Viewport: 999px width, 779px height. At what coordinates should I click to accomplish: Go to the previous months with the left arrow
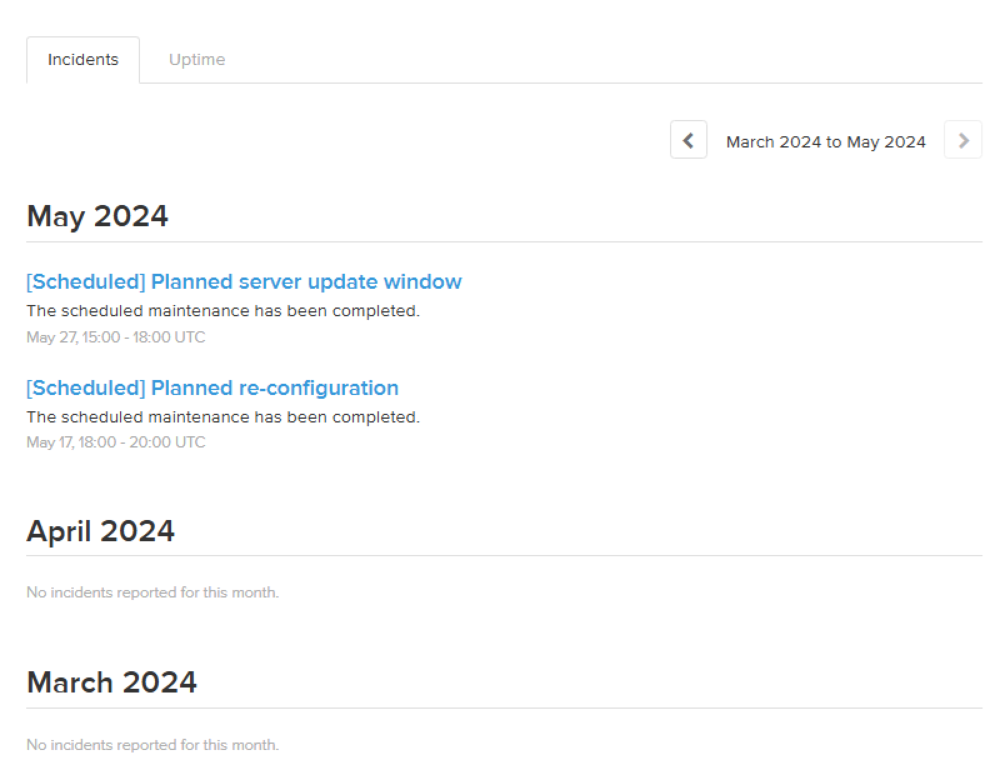point(688,141)
